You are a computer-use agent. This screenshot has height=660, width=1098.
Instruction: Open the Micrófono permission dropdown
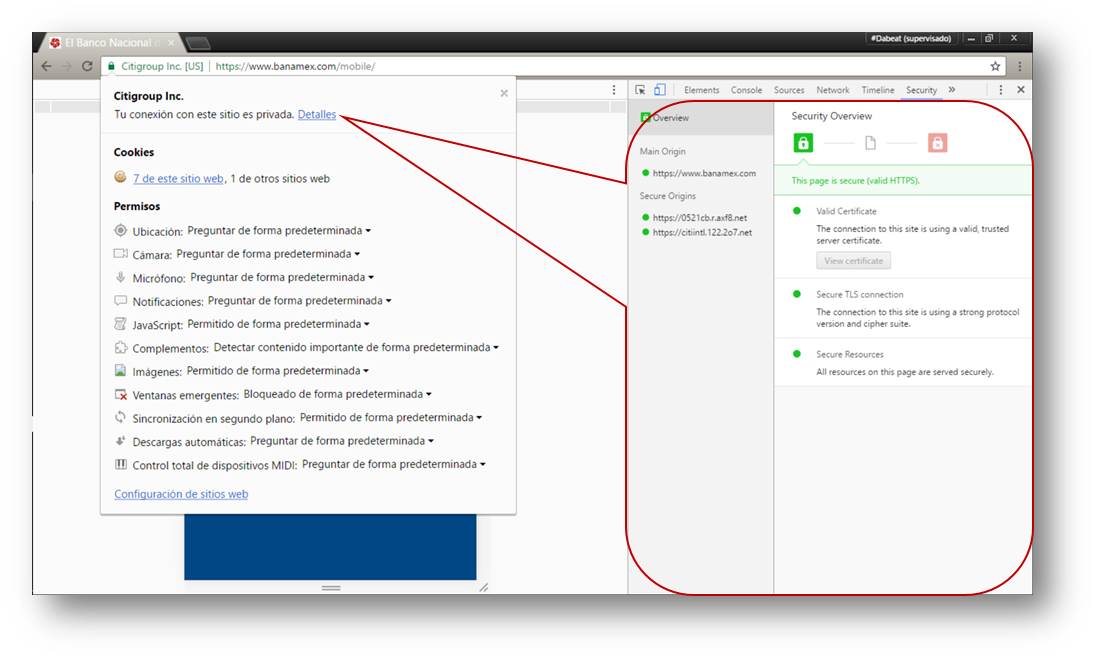(x=282, y=277)
